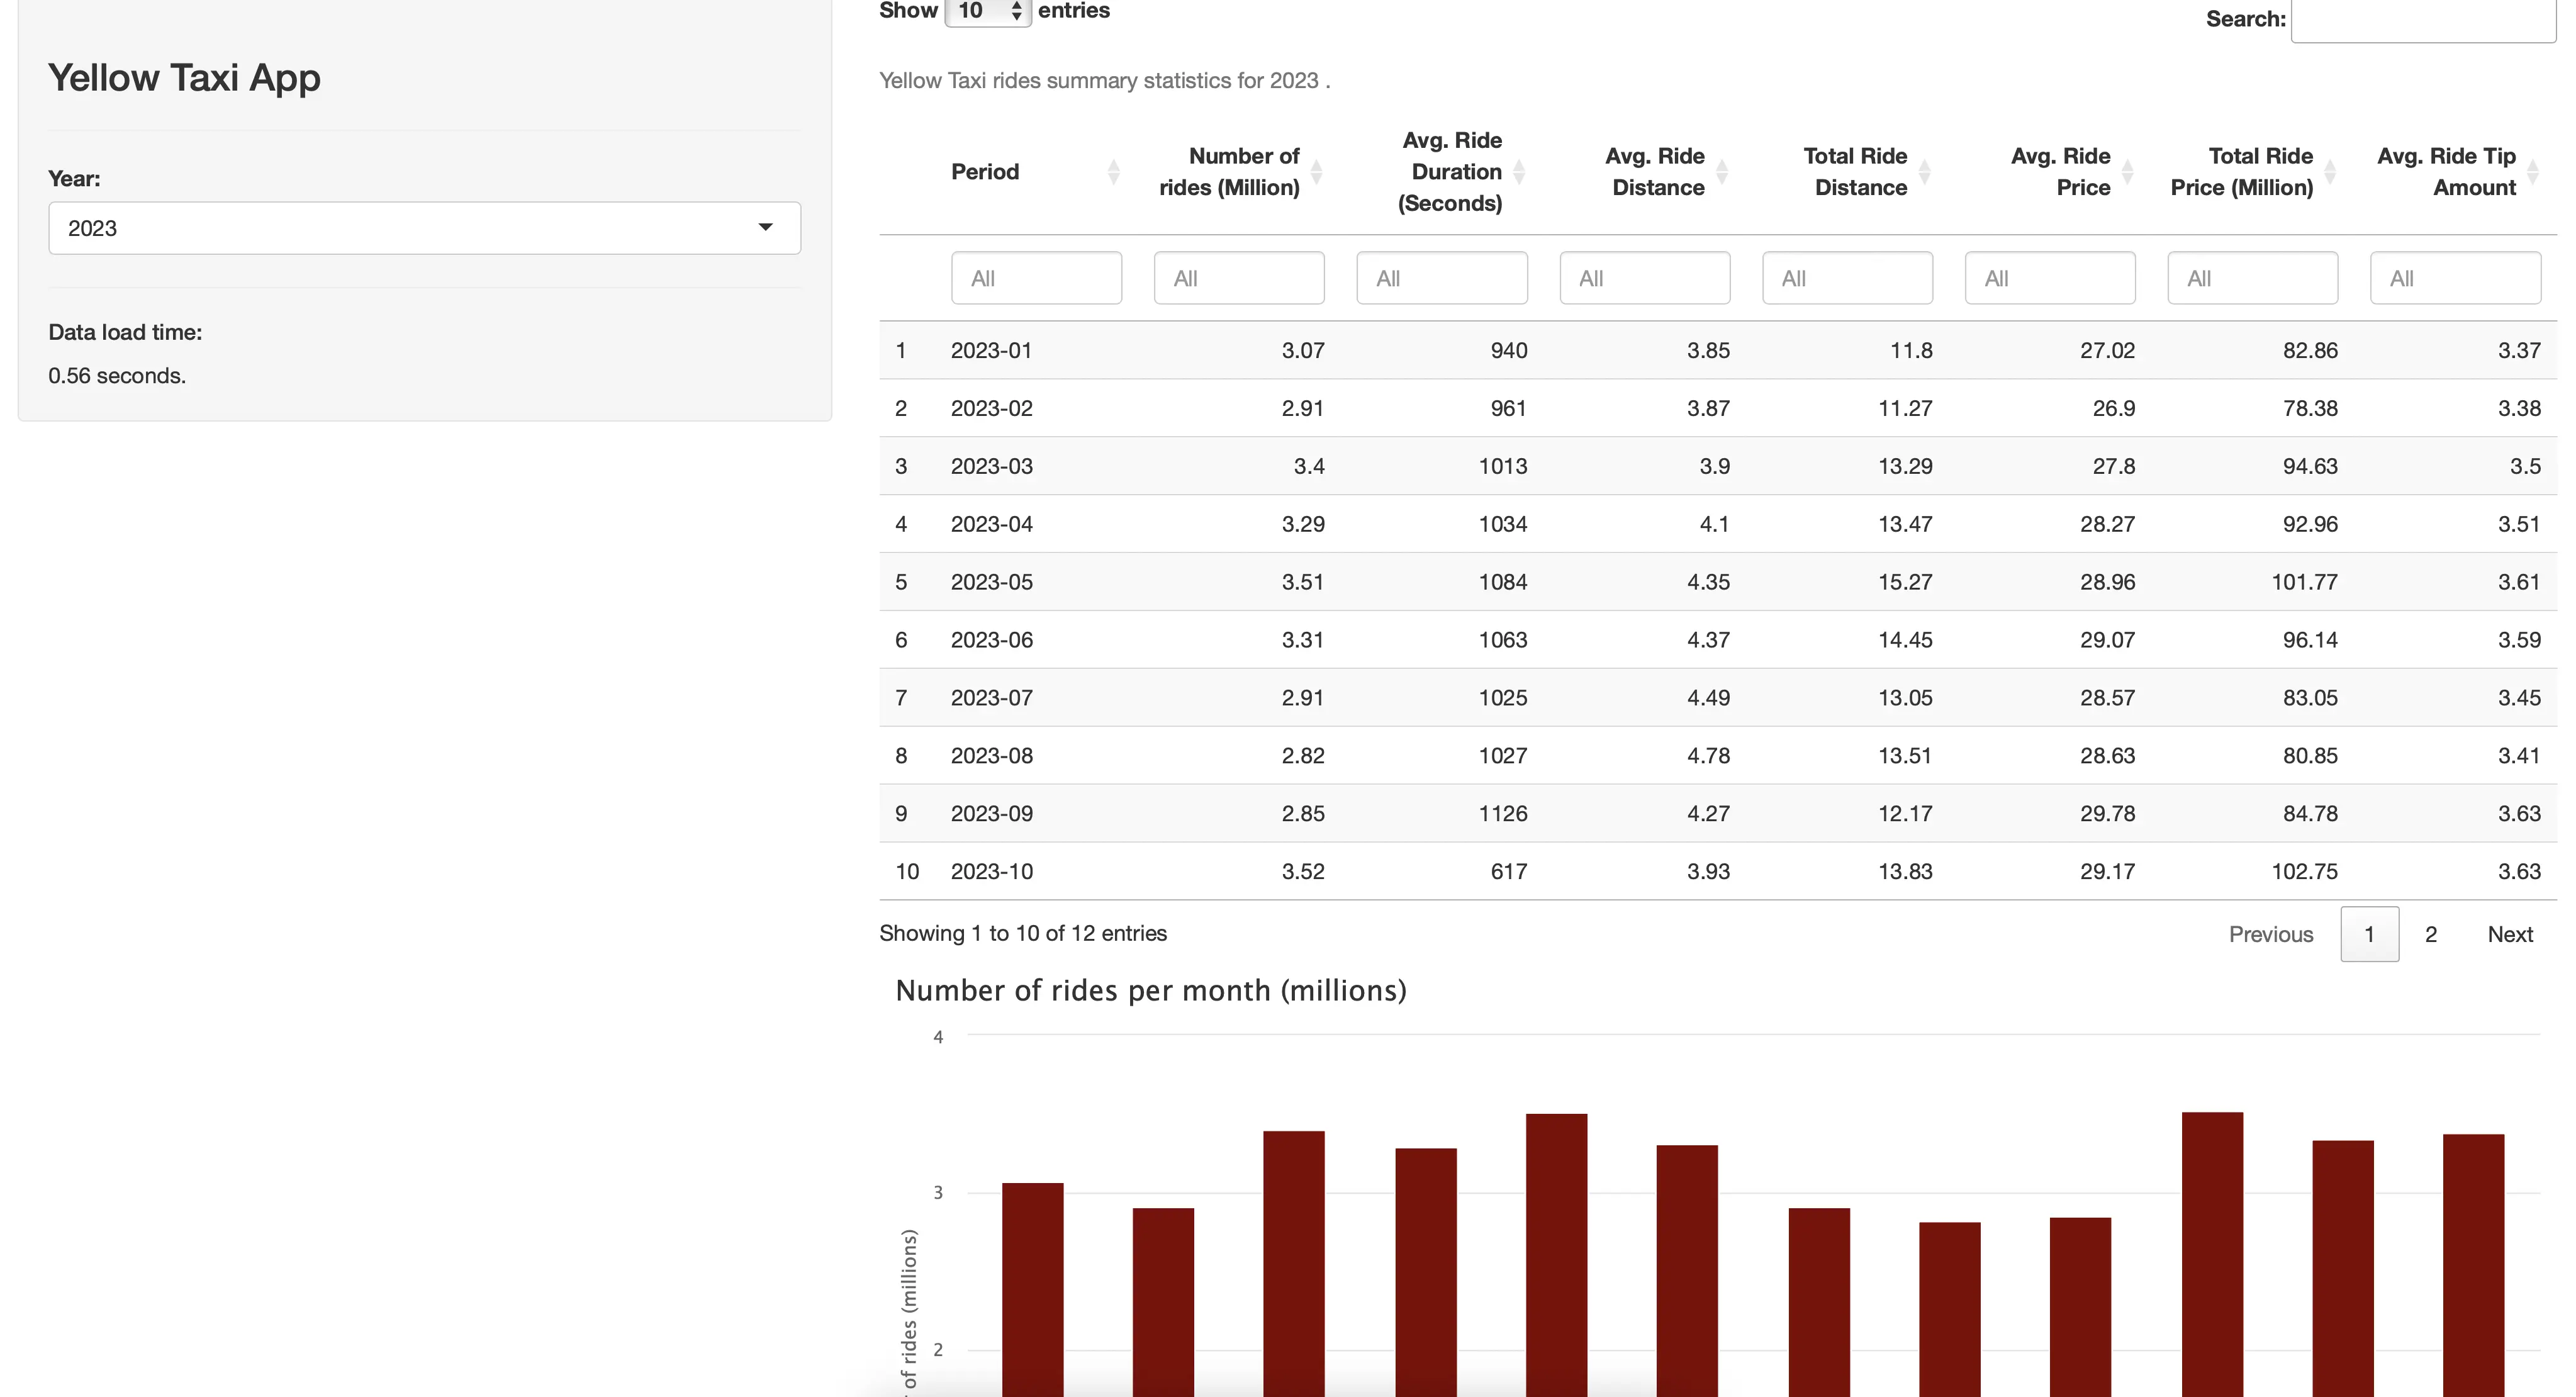Click the 1126 duration value
This screenshot has height=1397, width=2576.
[1503, 814]
